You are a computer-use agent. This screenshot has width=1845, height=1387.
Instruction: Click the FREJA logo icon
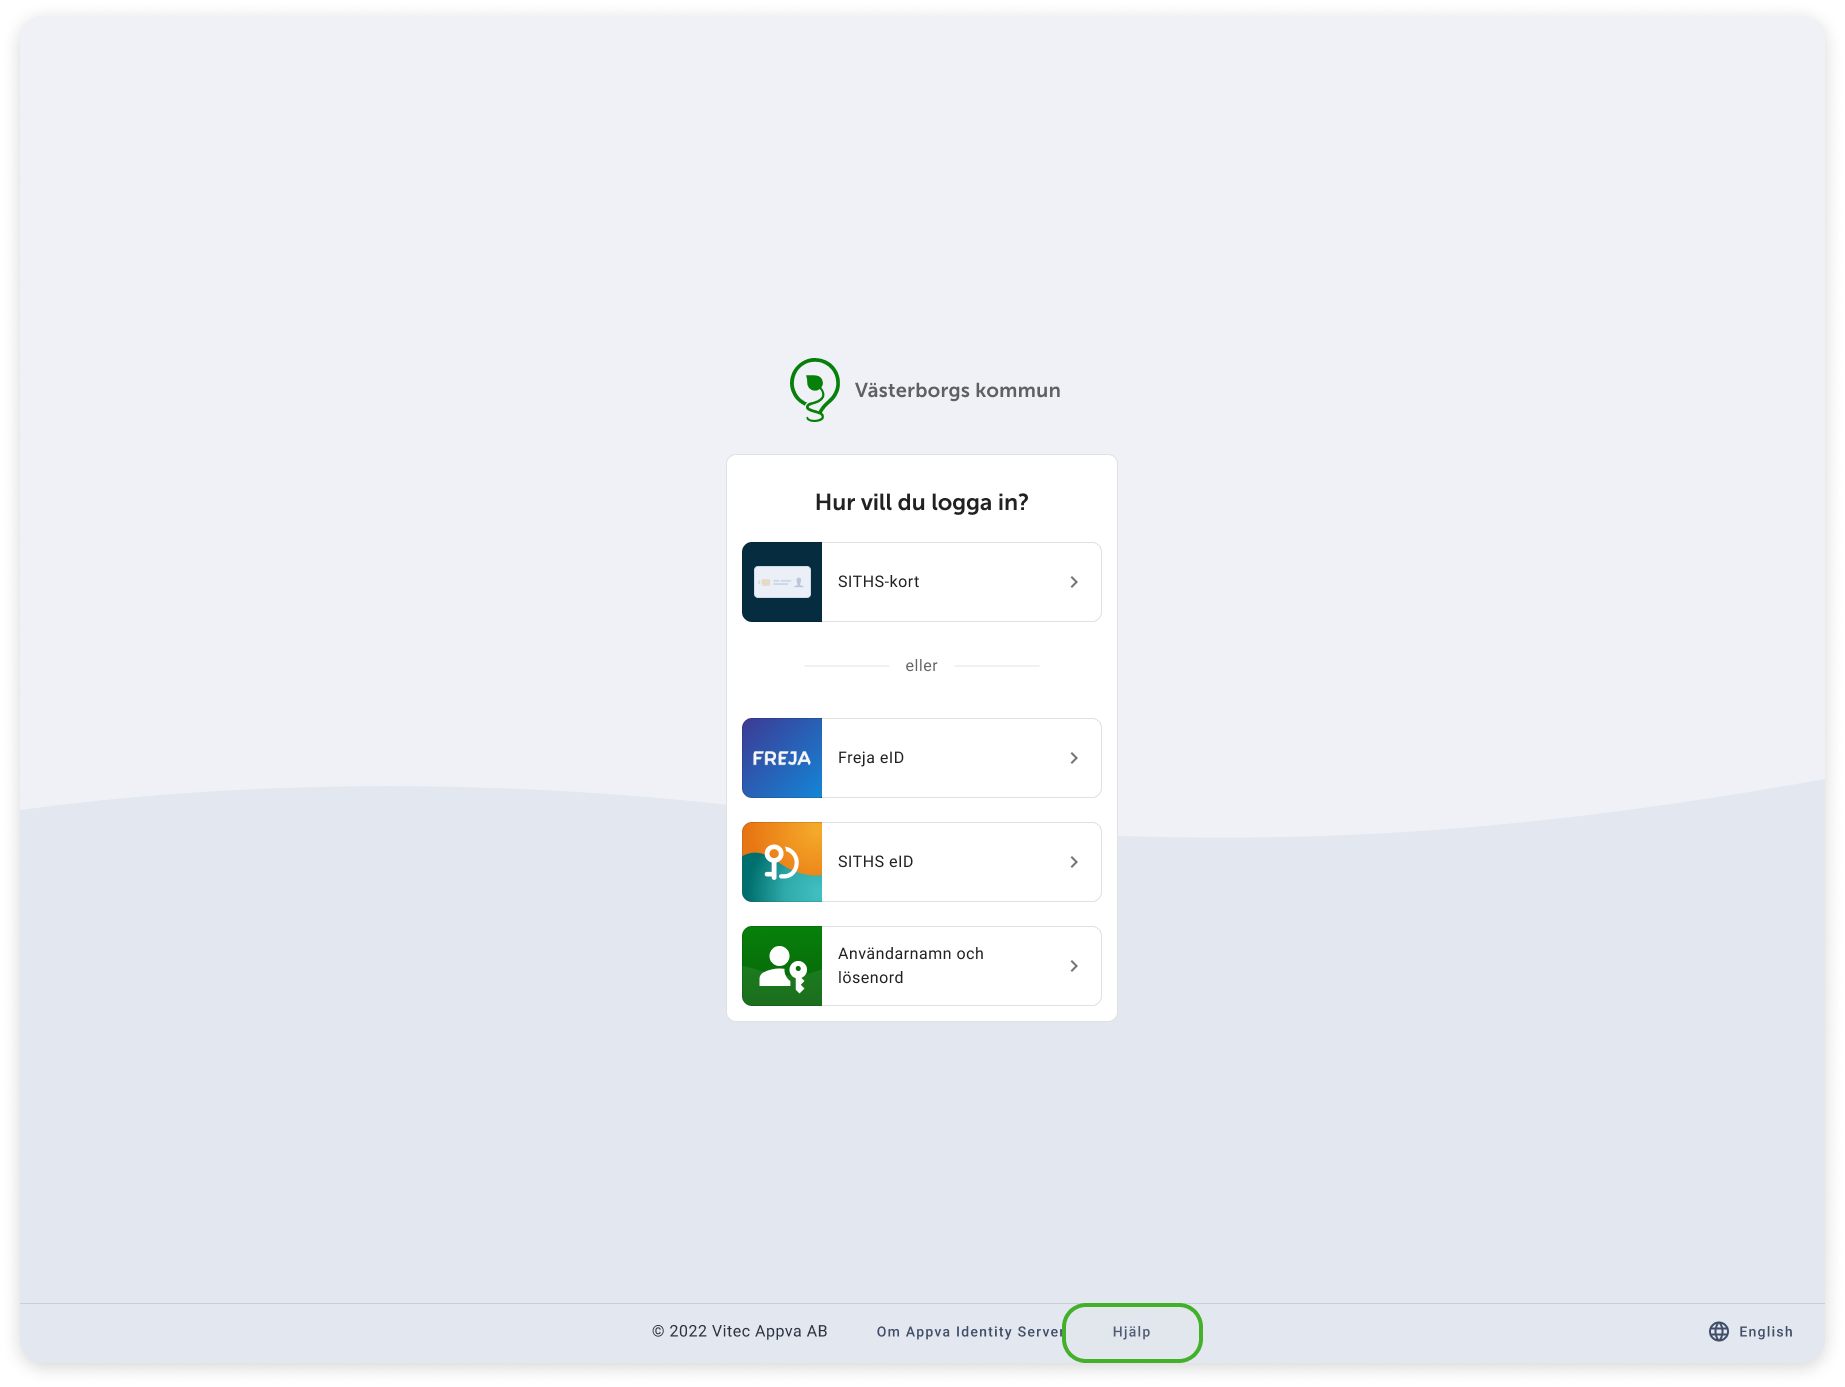click(x=782, y=758)
